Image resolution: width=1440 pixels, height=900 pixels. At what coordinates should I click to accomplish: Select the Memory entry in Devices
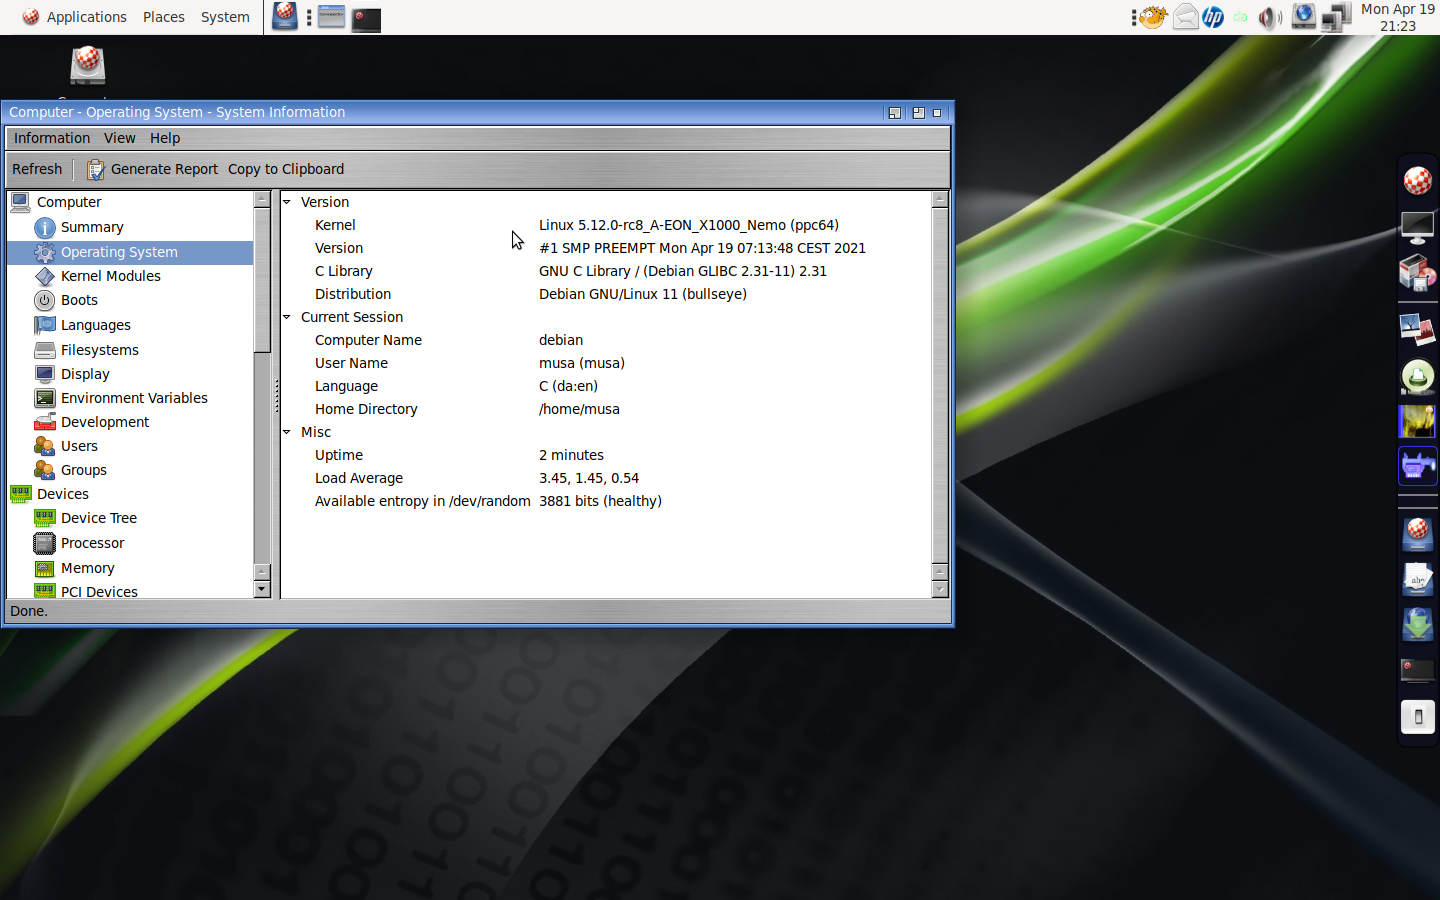click(x=87, y=568)
